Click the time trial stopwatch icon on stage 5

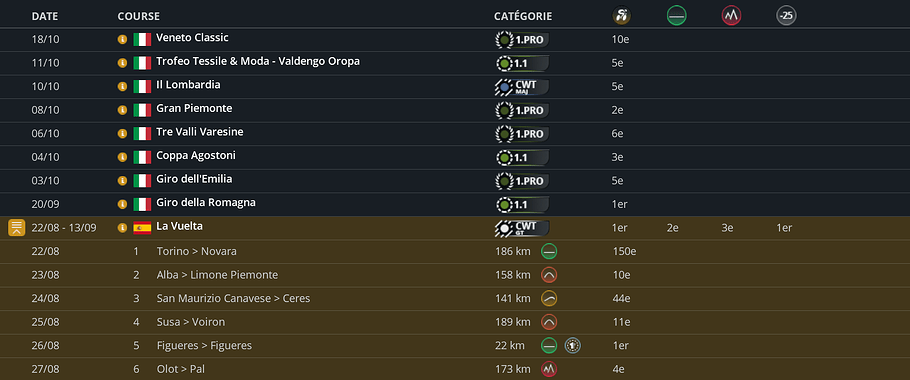click(x=573, y=346)
